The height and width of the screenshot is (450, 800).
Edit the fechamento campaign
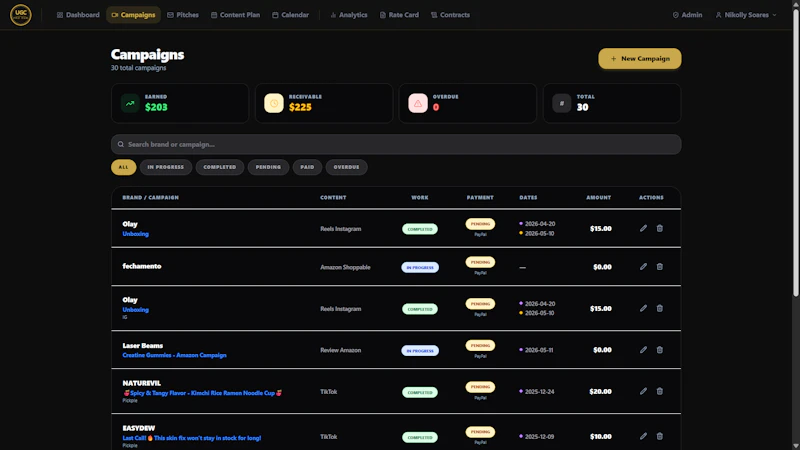(x=643, y=267)
